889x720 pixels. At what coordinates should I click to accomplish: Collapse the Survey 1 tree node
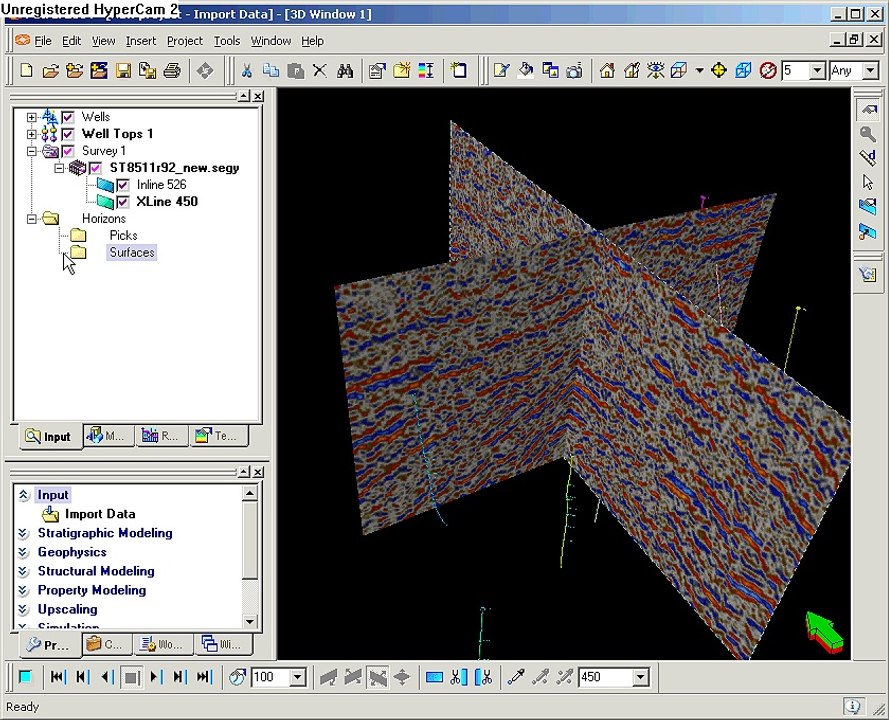pyautogui.click(x=32, y=151)
